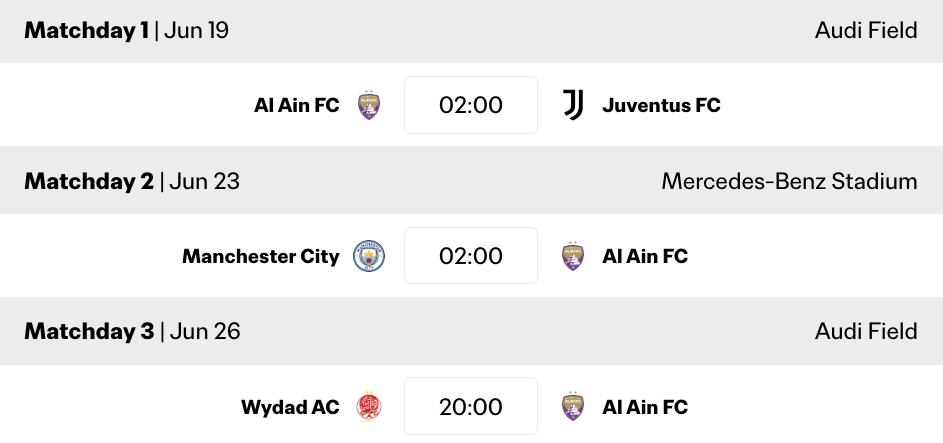
Task: Click the Mercedes-Benz Stadium venue label
Action: pyautogui.click(x=789, y=181)
